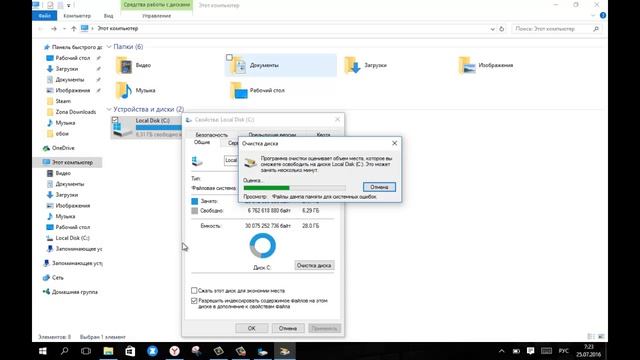
Task: Open the Explorer help icon
Action: pos(603,16)
